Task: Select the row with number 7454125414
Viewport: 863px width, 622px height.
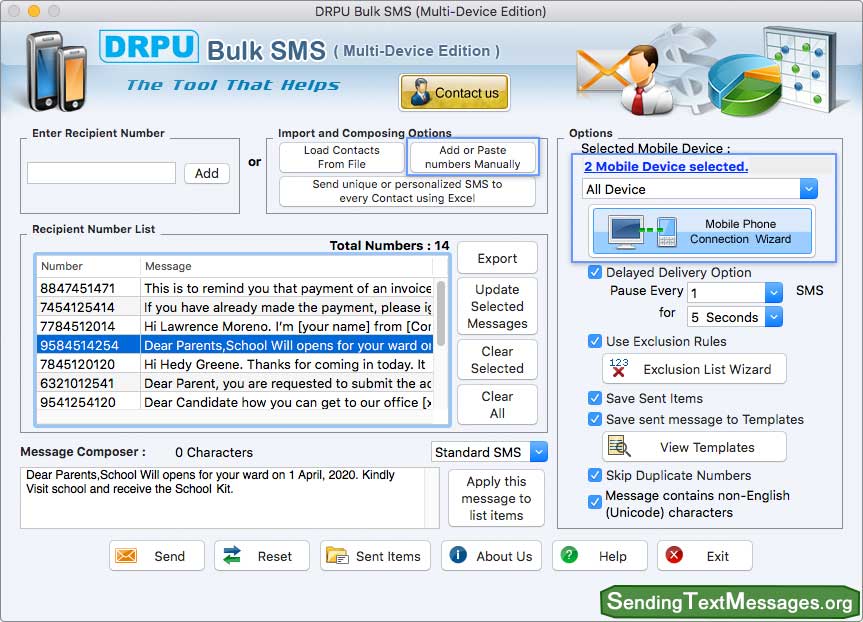Action: [x=235, y=307]
